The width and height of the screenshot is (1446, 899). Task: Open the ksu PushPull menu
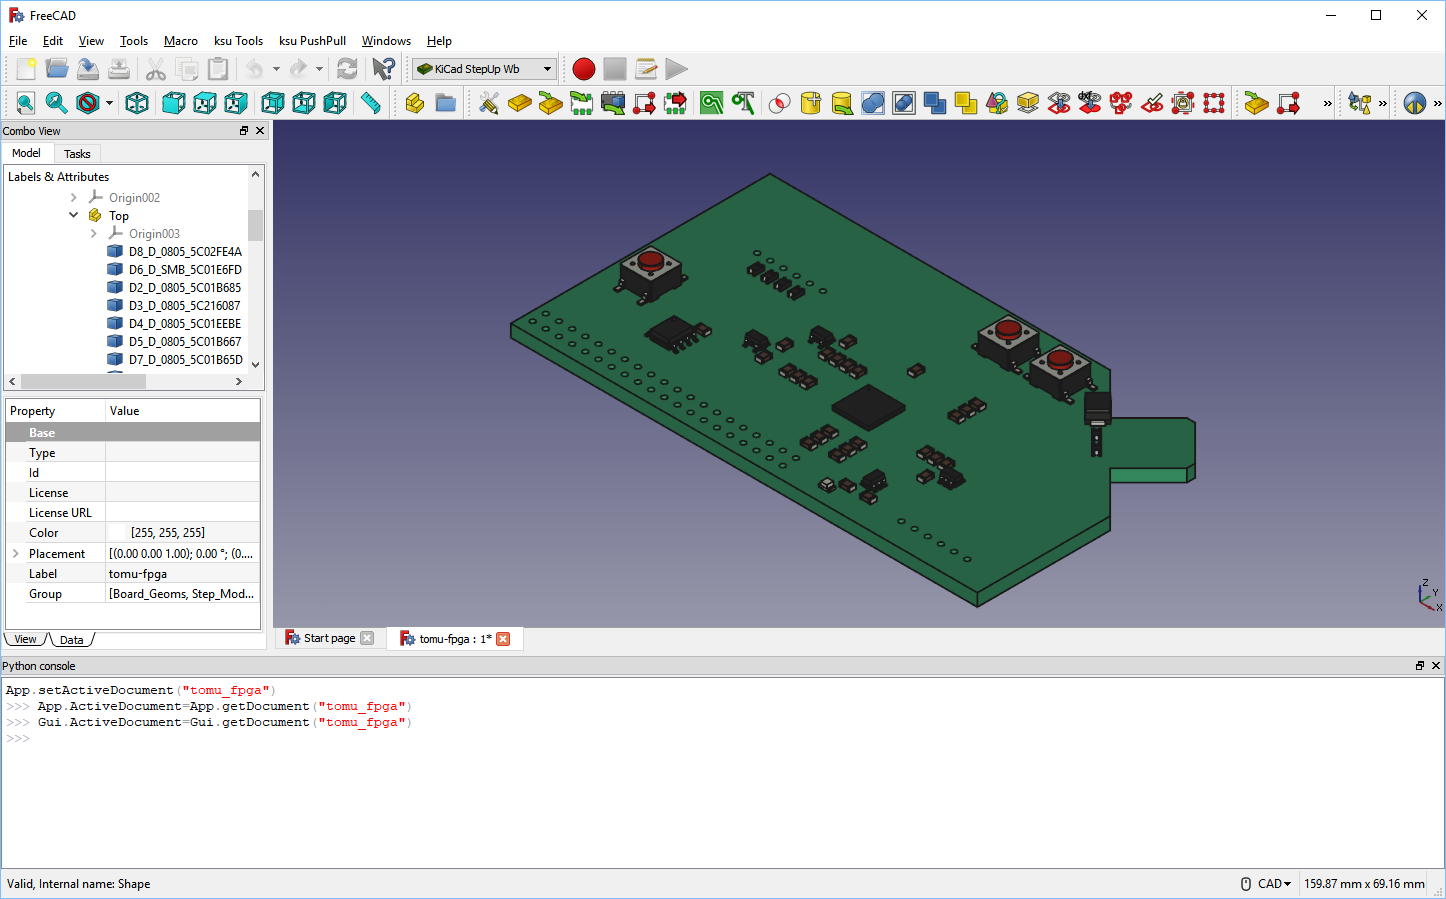pos(312,41)
